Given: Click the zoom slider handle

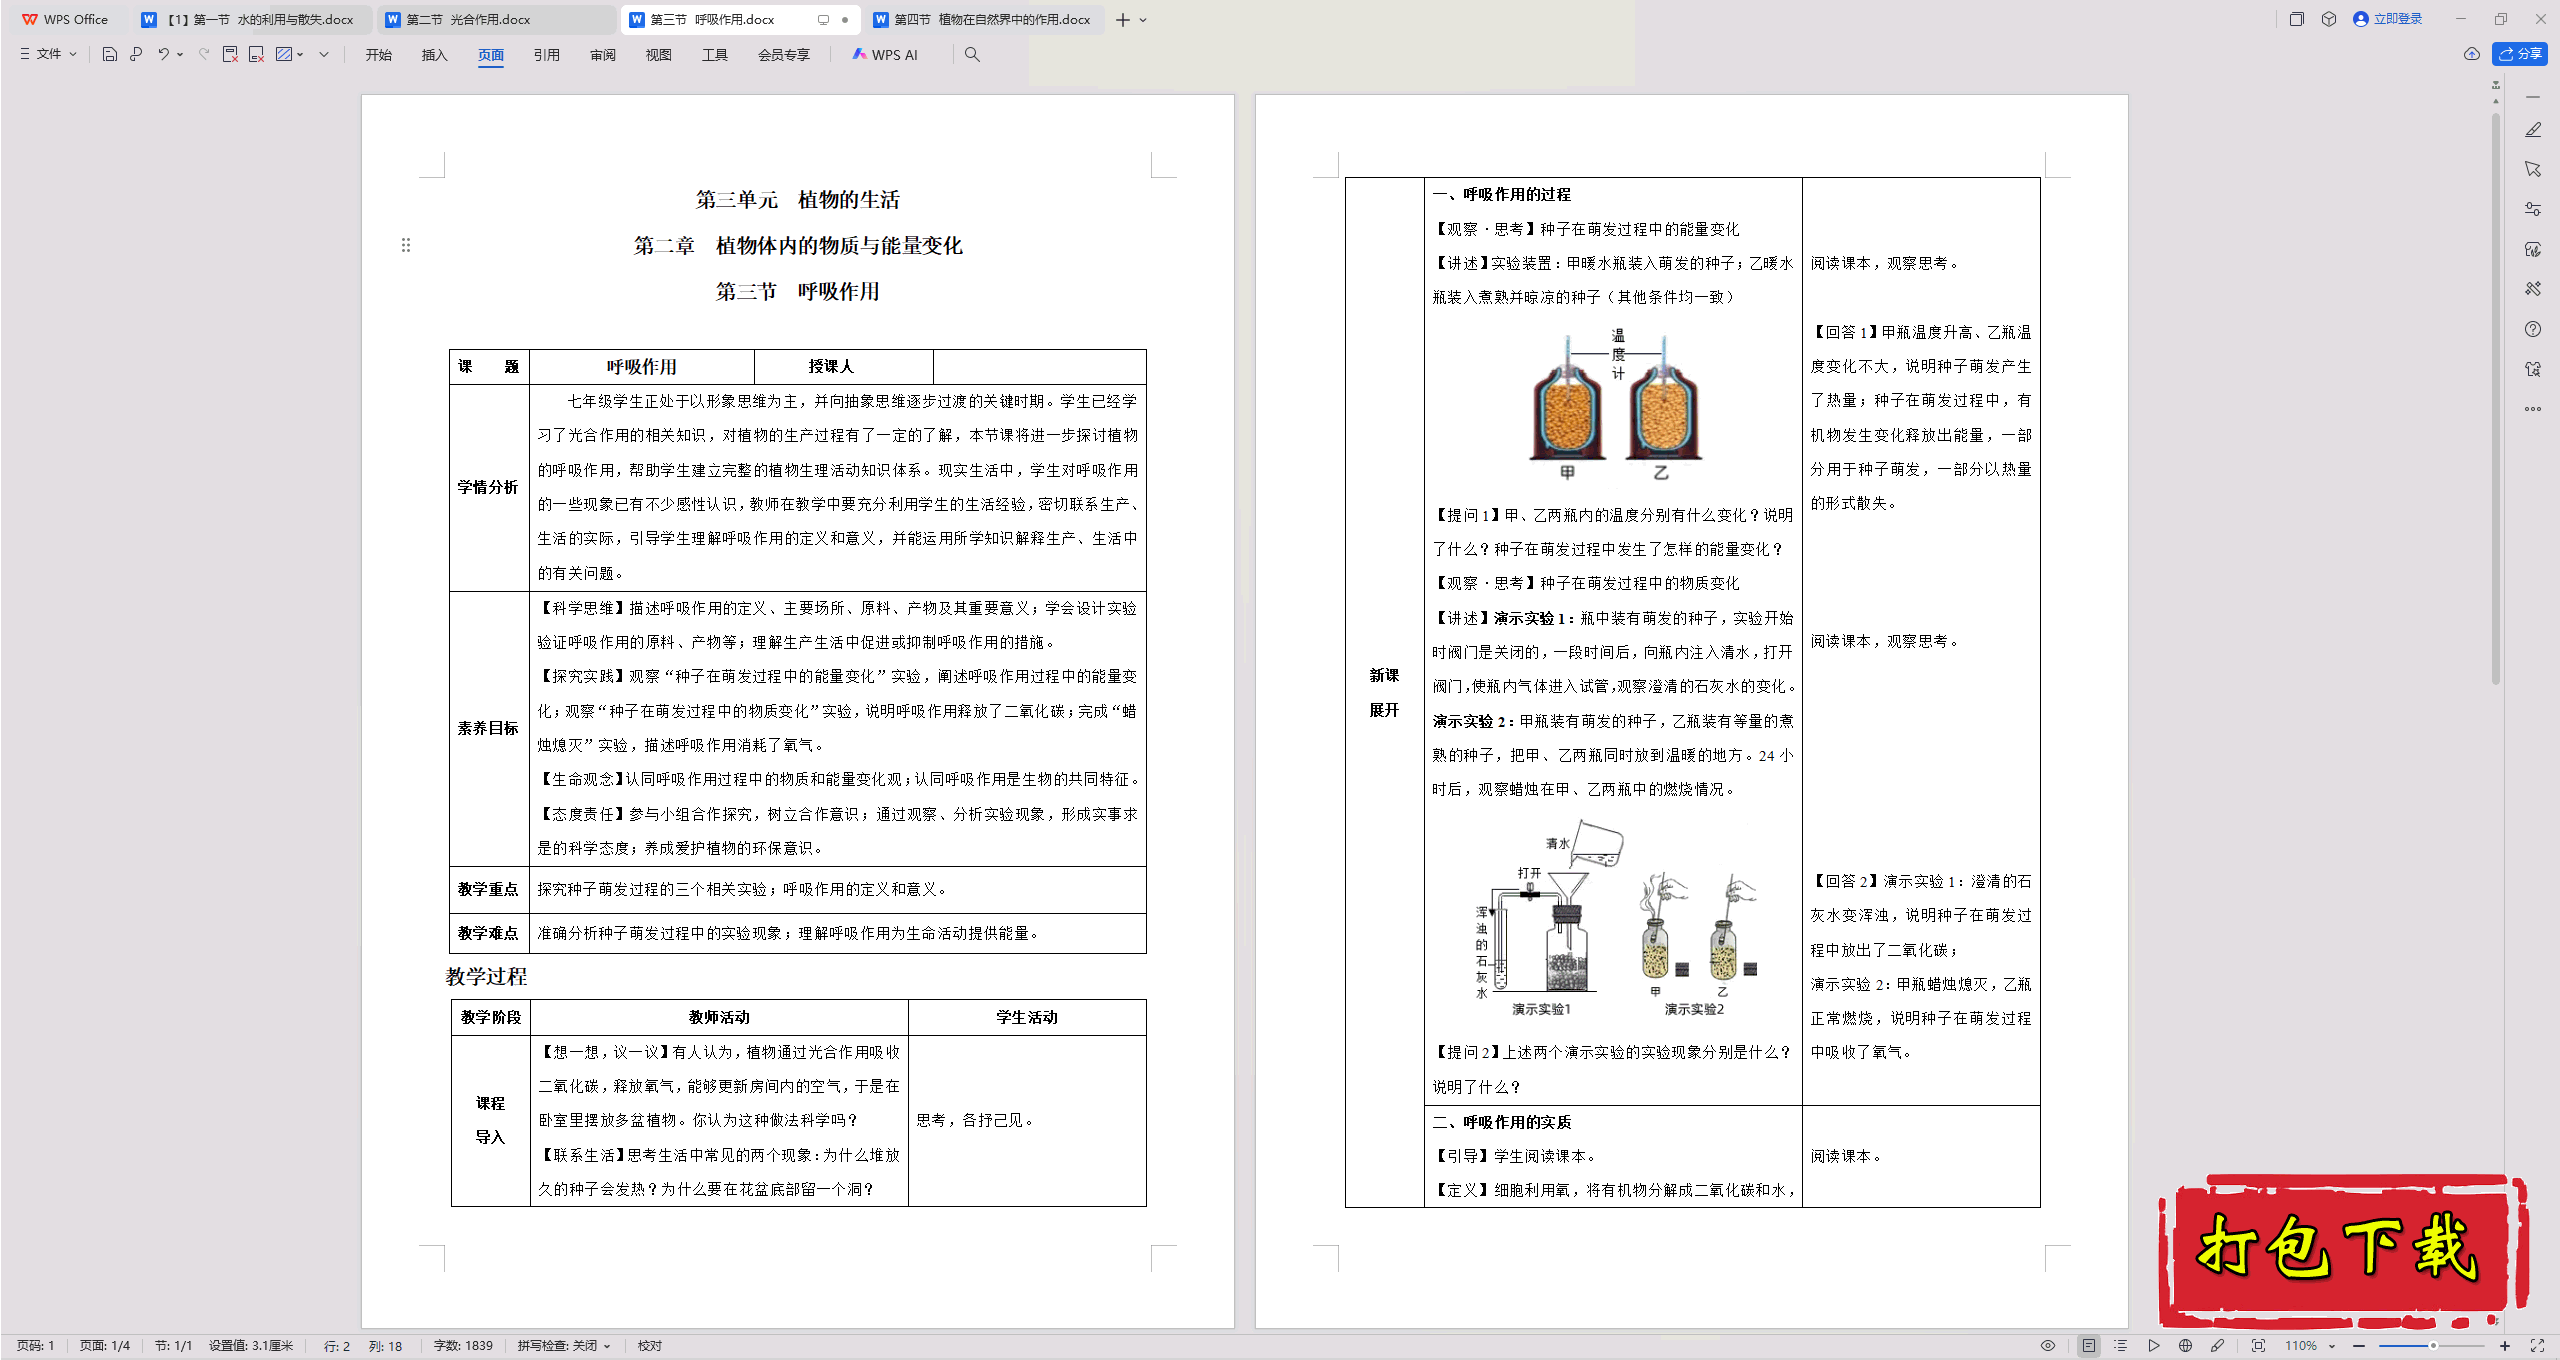Looking at the screenshot, I should [2433, 1346].
